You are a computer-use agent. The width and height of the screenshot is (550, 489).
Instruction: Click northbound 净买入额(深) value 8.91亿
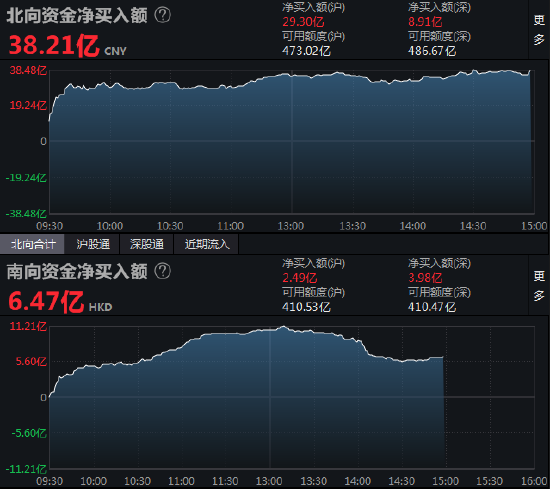tap(425, 22)
